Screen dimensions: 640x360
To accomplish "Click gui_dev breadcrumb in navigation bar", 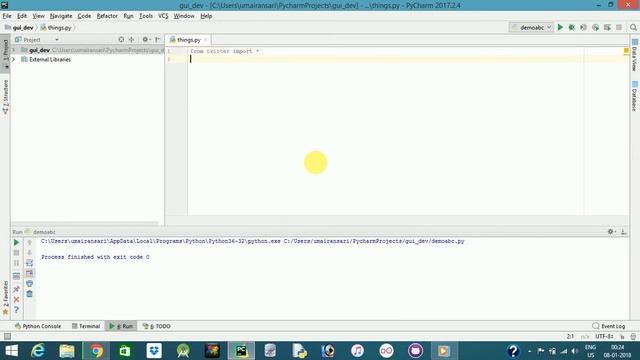I will coord(19,28).
